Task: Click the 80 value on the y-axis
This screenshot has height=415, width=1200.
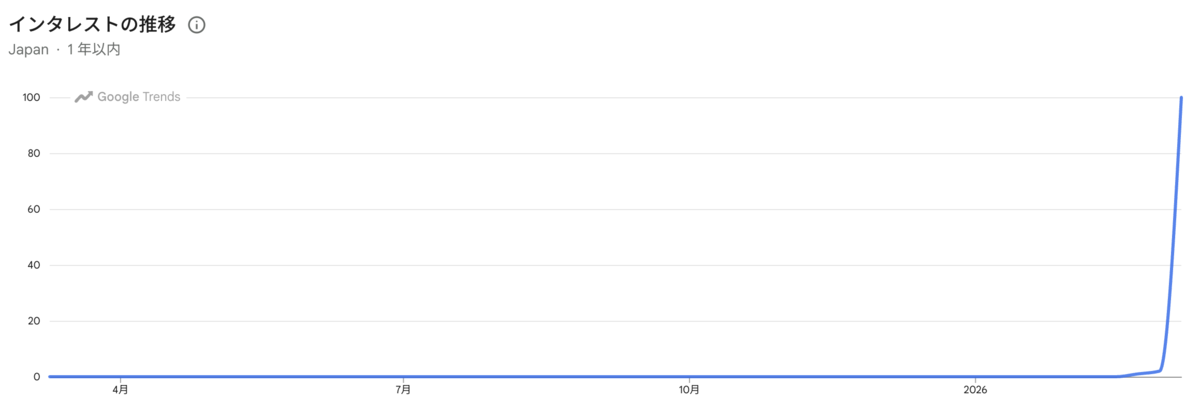Action: tap(33, 153)
